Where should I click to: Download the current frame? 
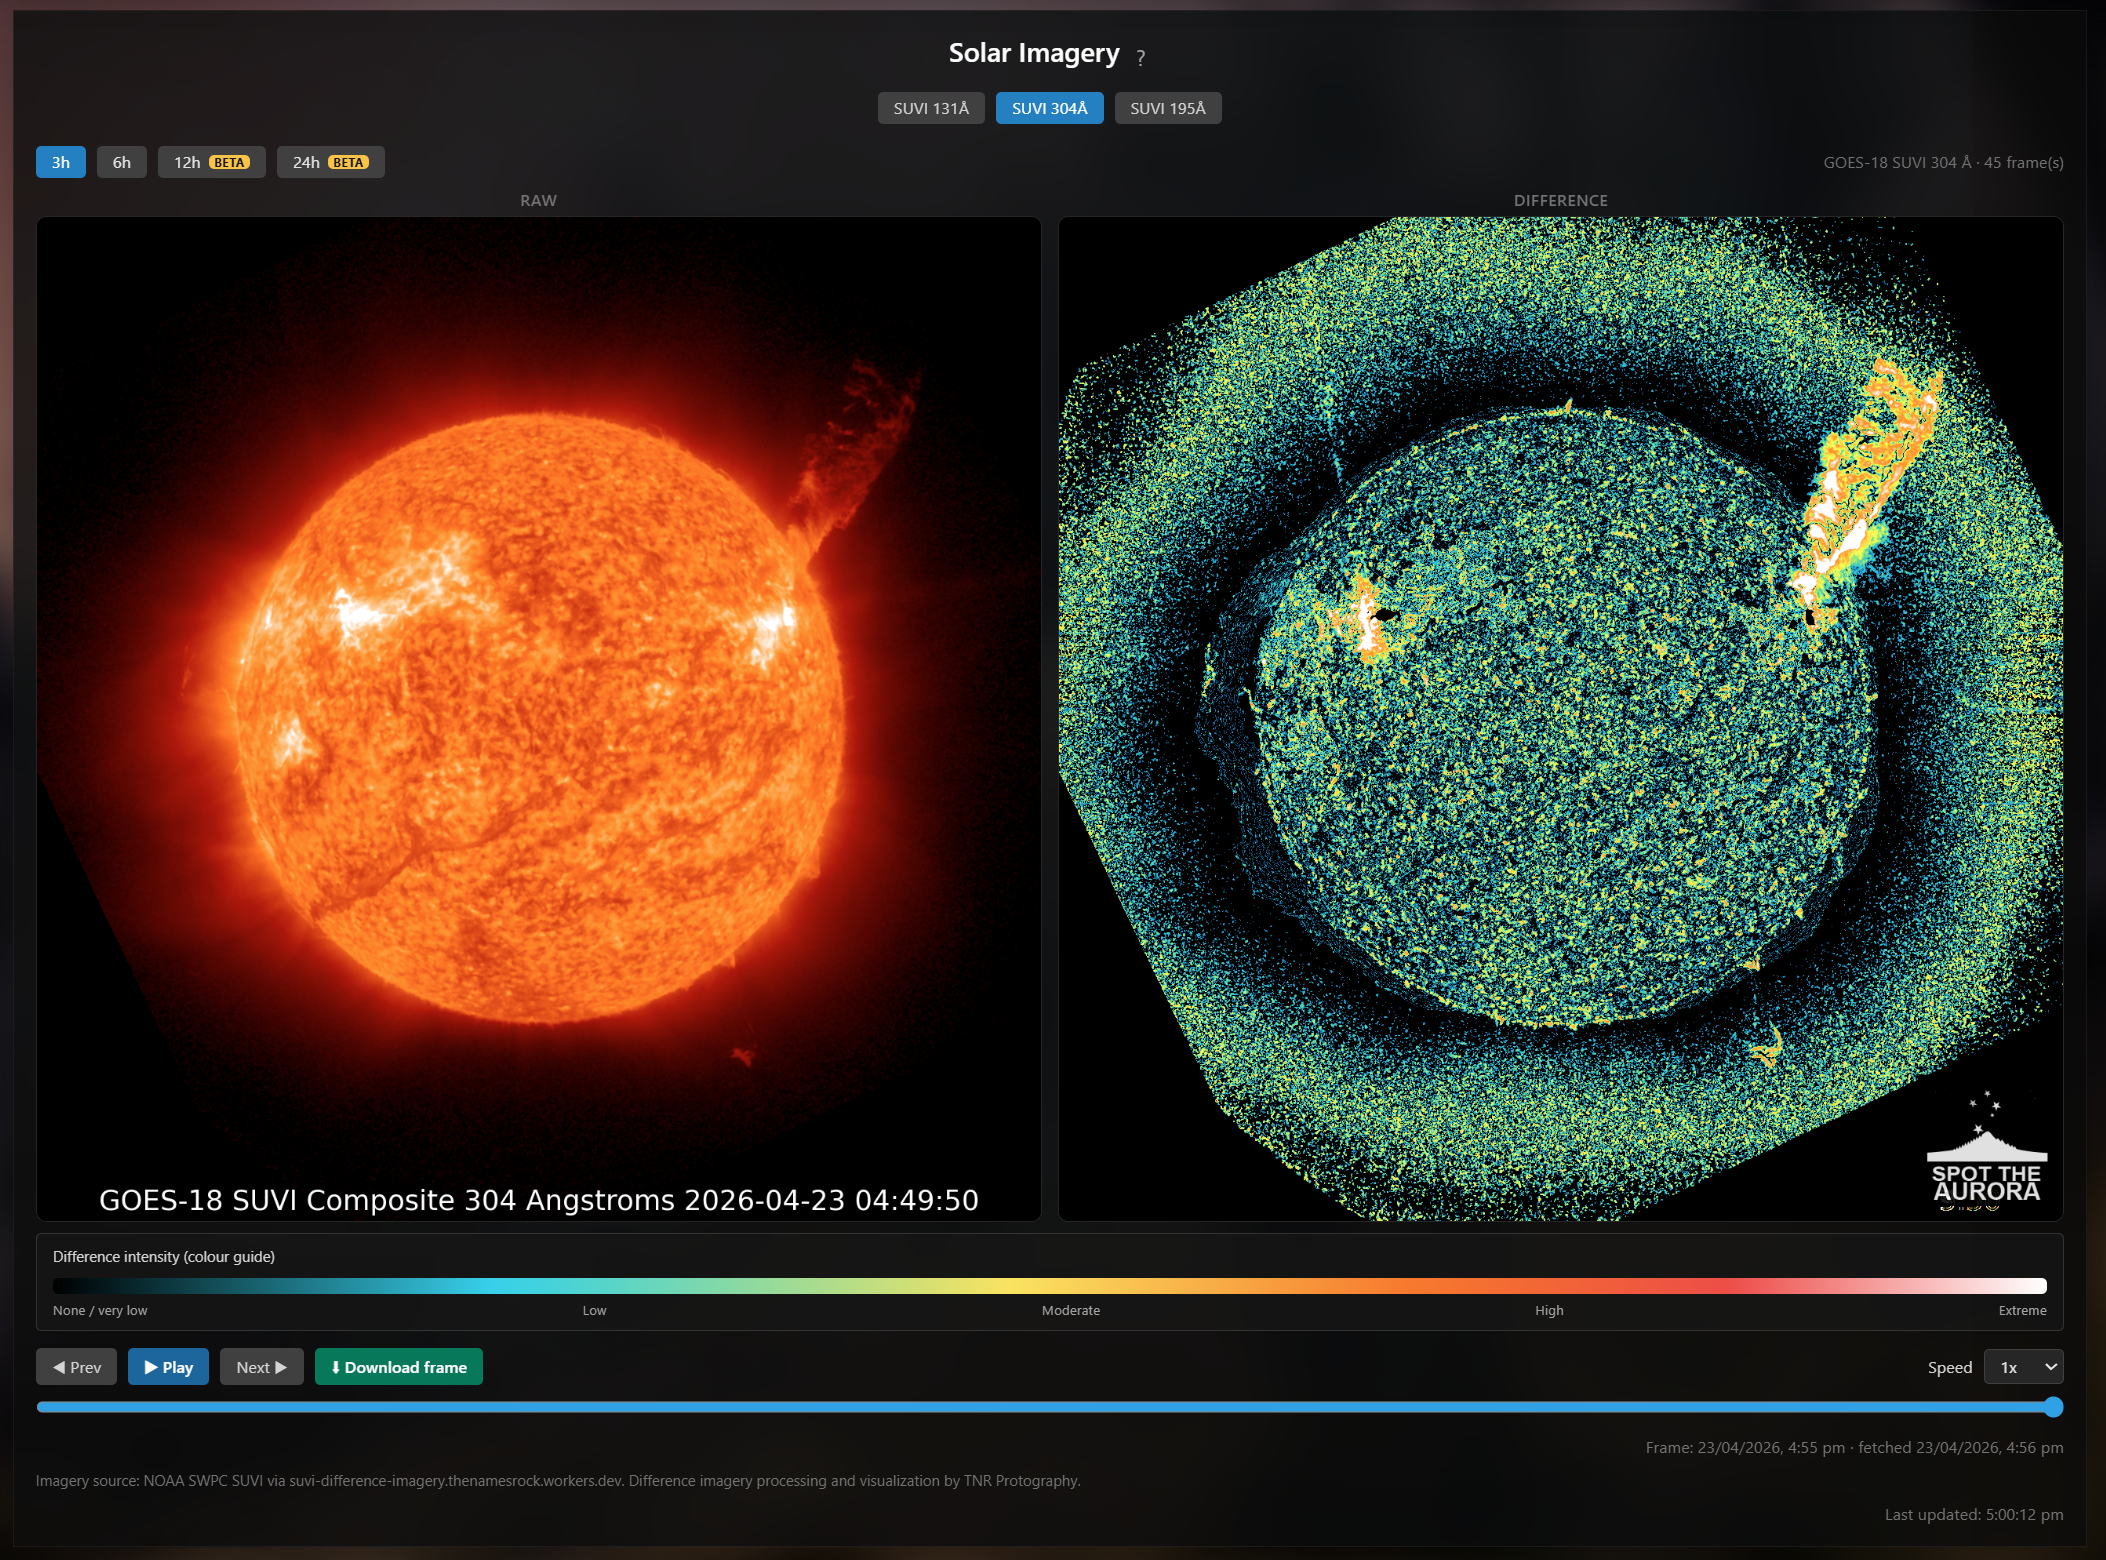pos(399,1367)
